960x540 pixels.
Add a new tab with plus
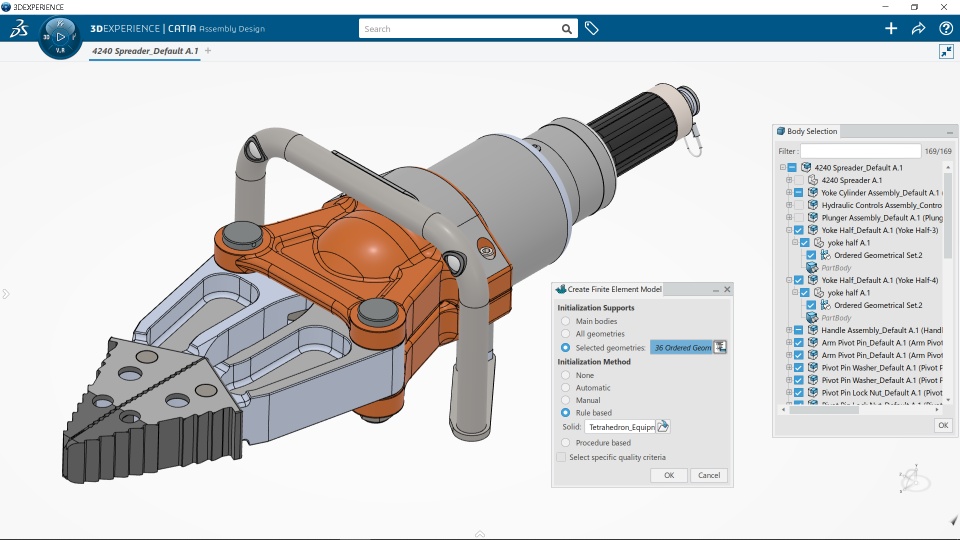point(208,50)
